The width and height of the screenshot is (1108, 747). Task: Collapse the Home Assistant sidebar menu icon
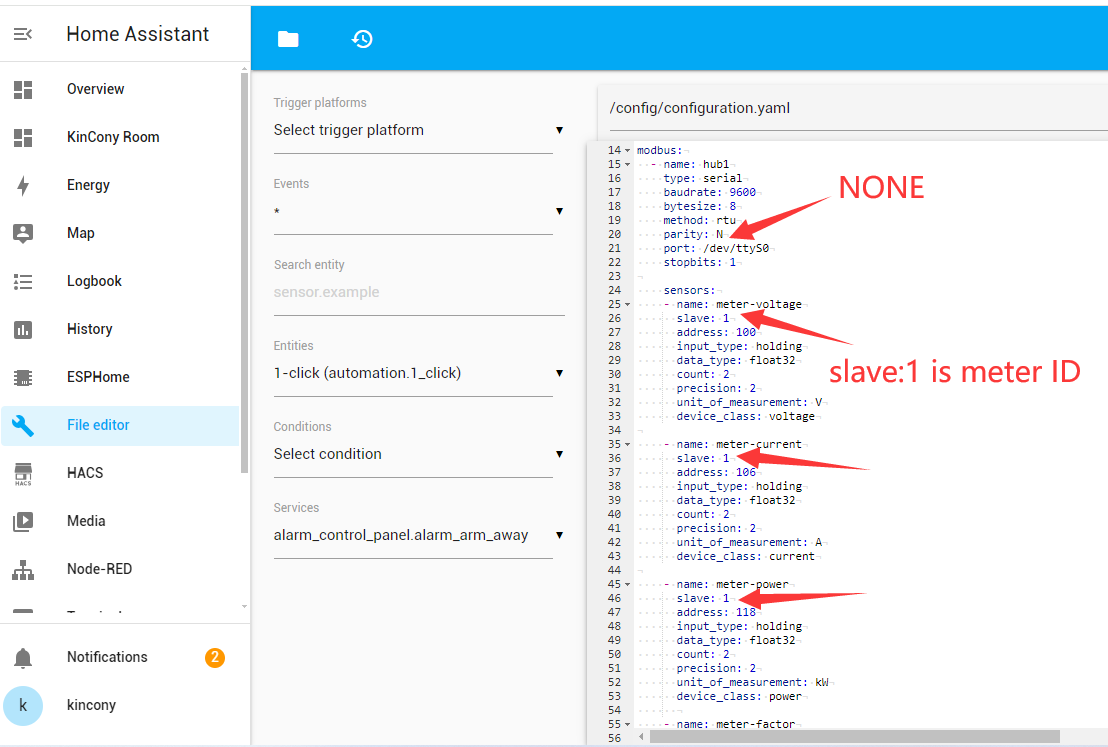(22, 34)
